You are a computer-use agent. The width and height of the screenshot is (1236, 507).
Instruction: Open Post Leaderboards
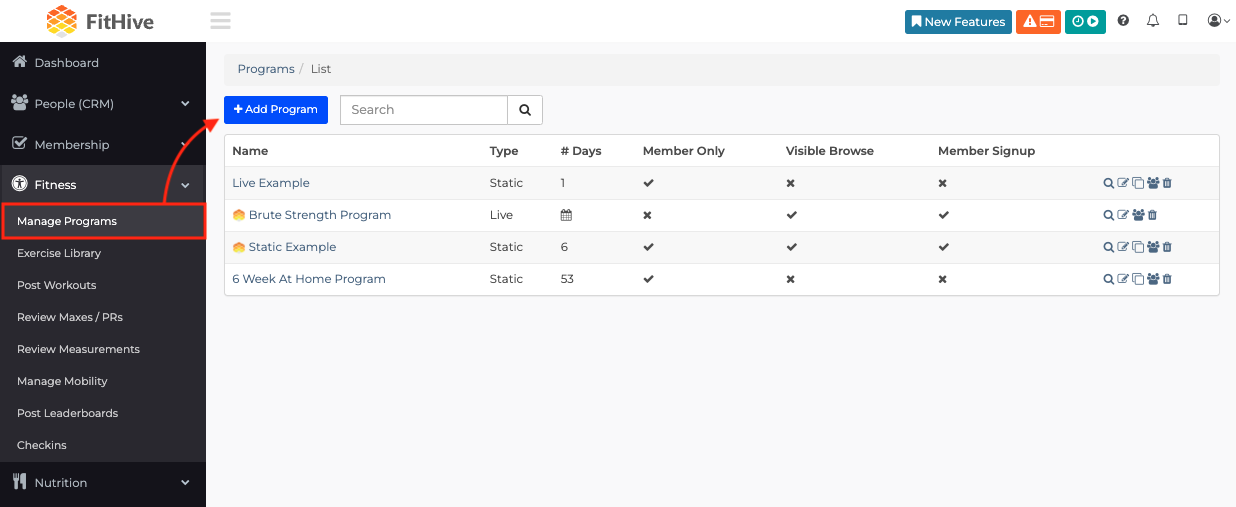(67, 413)
